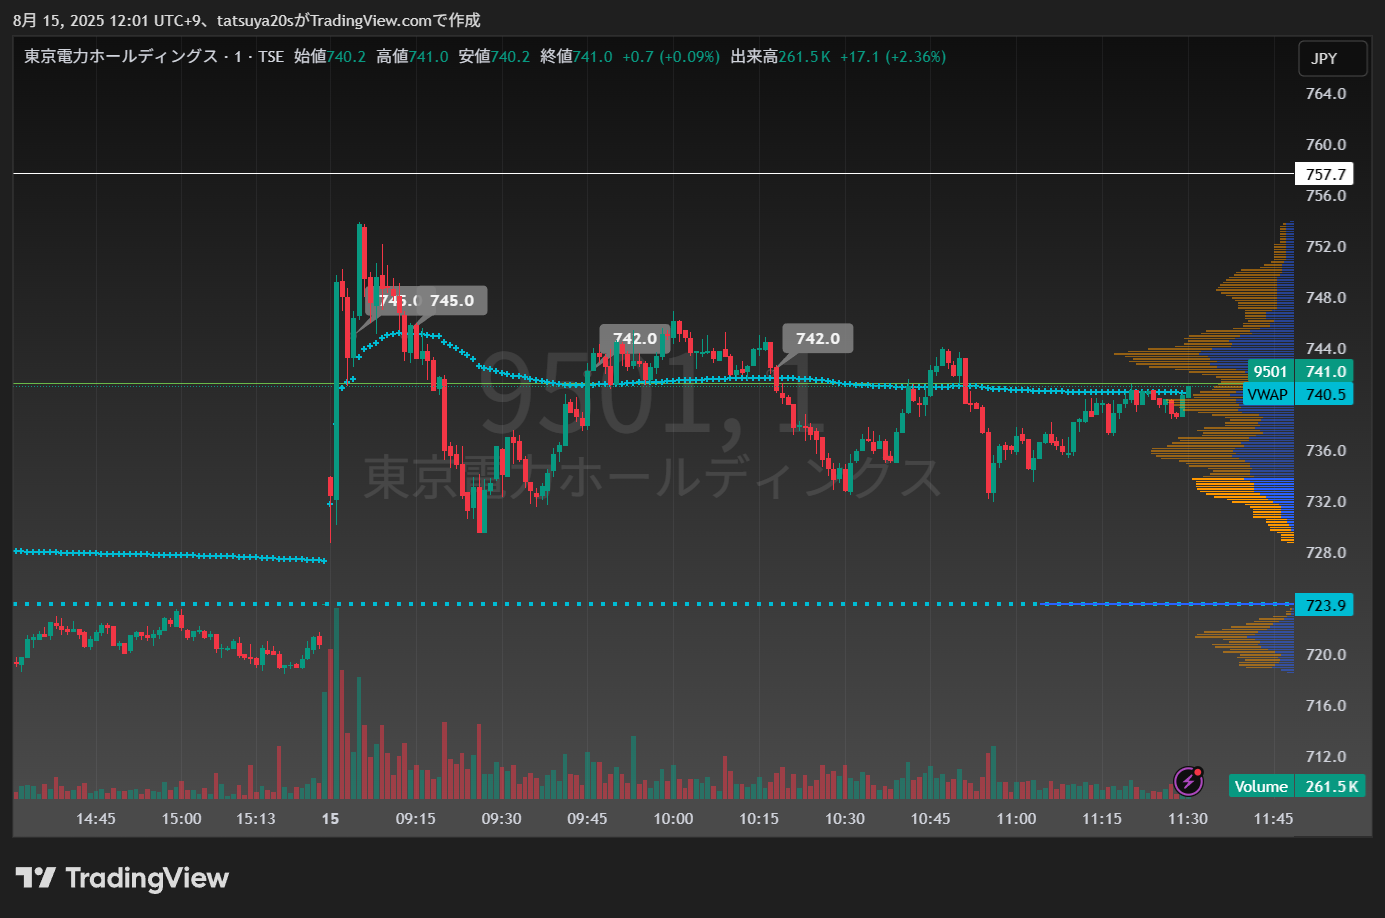Click the 15:00 time axis label
Image resolution: width=1385 pixels, height=918 pixels.
pyautogui.click(x=181, y=819)
